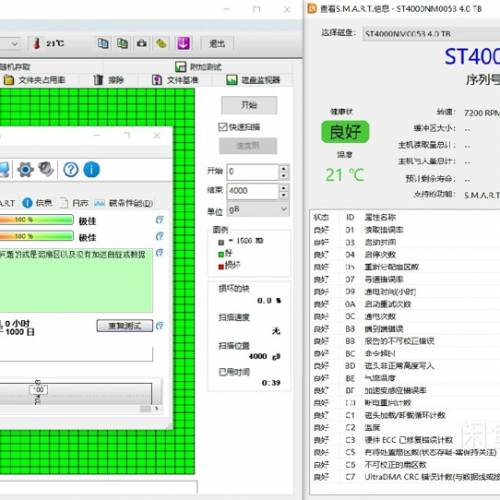Click the horizontal scrollbar arrow under the graph
The height and width of the screenshot is (500, 500).
tap(156, 408)
